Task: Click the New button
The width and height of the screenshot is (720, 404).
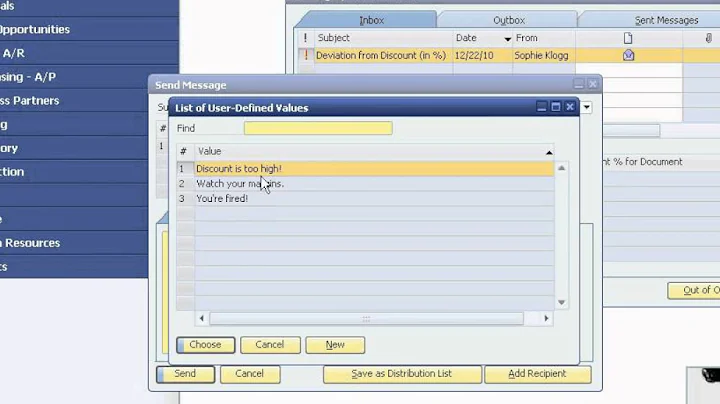Action: [x=335, y=345]
